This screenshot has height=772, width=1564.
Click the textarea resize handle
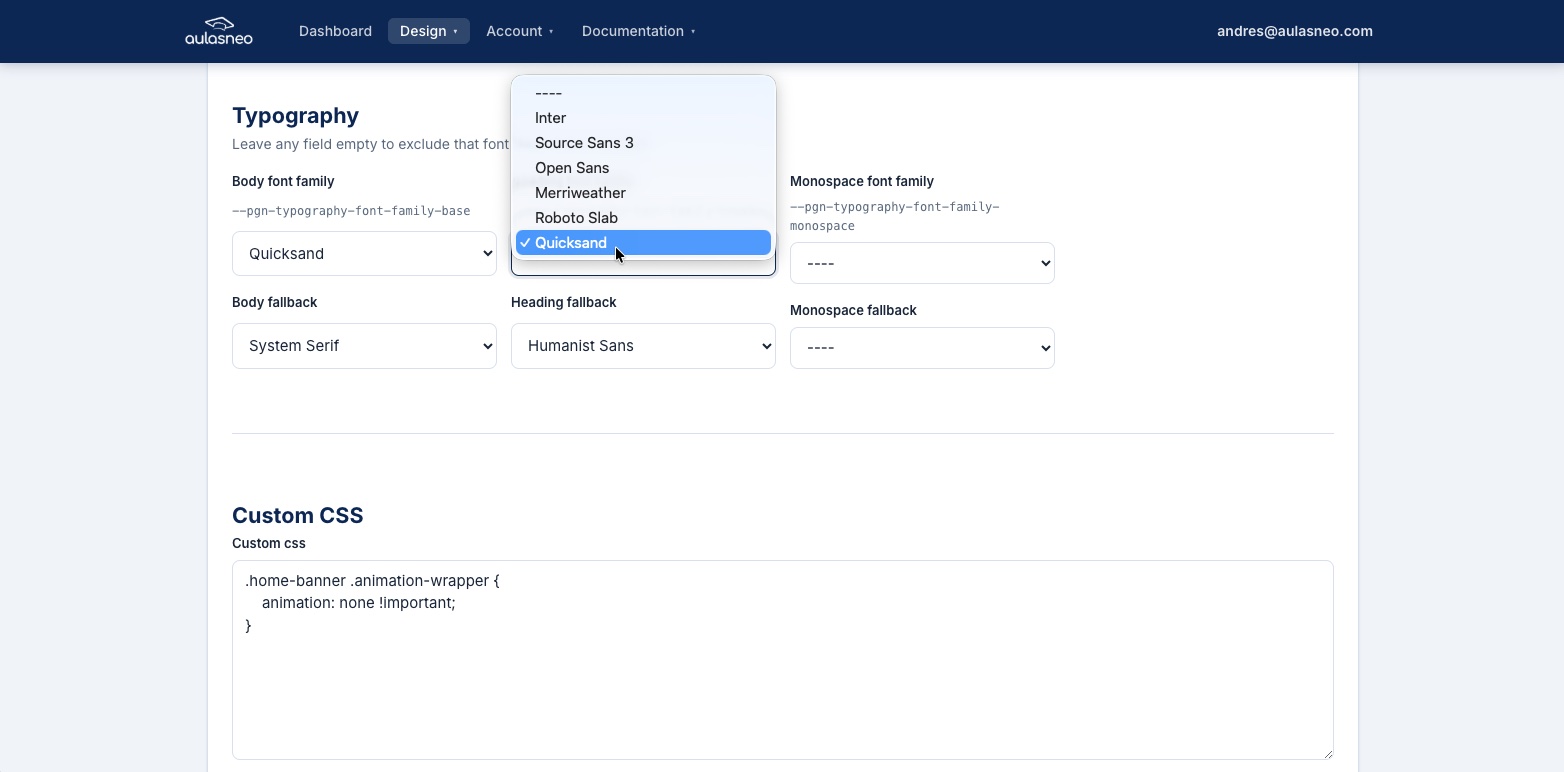coord(1327,753)
